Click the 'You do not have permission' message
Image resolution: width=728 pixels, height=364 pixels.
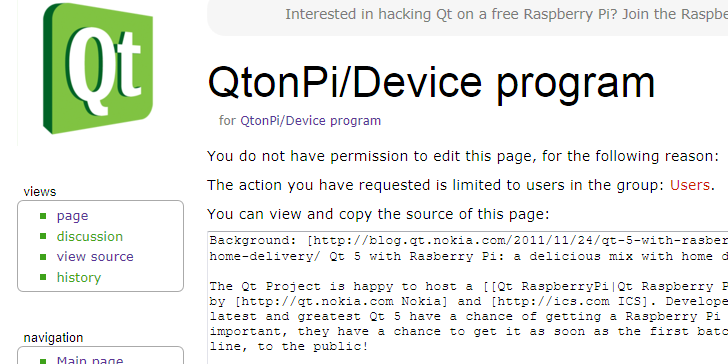click(x=463, y=156)
